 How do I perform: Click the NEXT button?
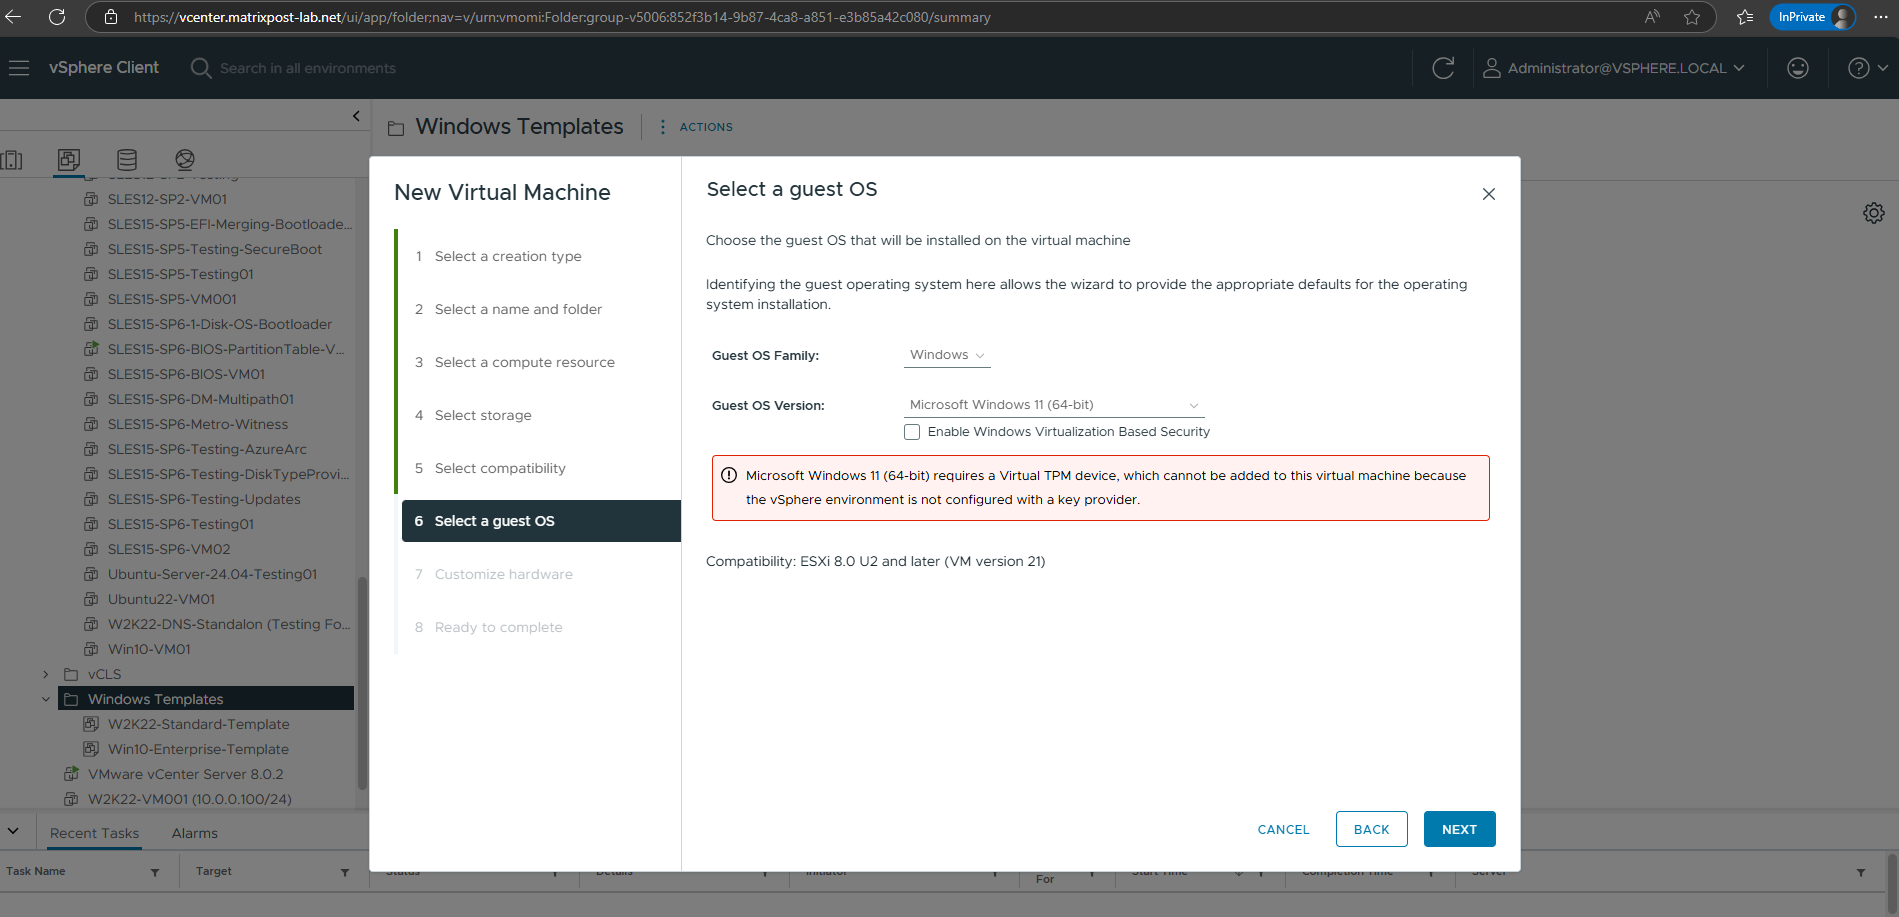click(1460, 829)
